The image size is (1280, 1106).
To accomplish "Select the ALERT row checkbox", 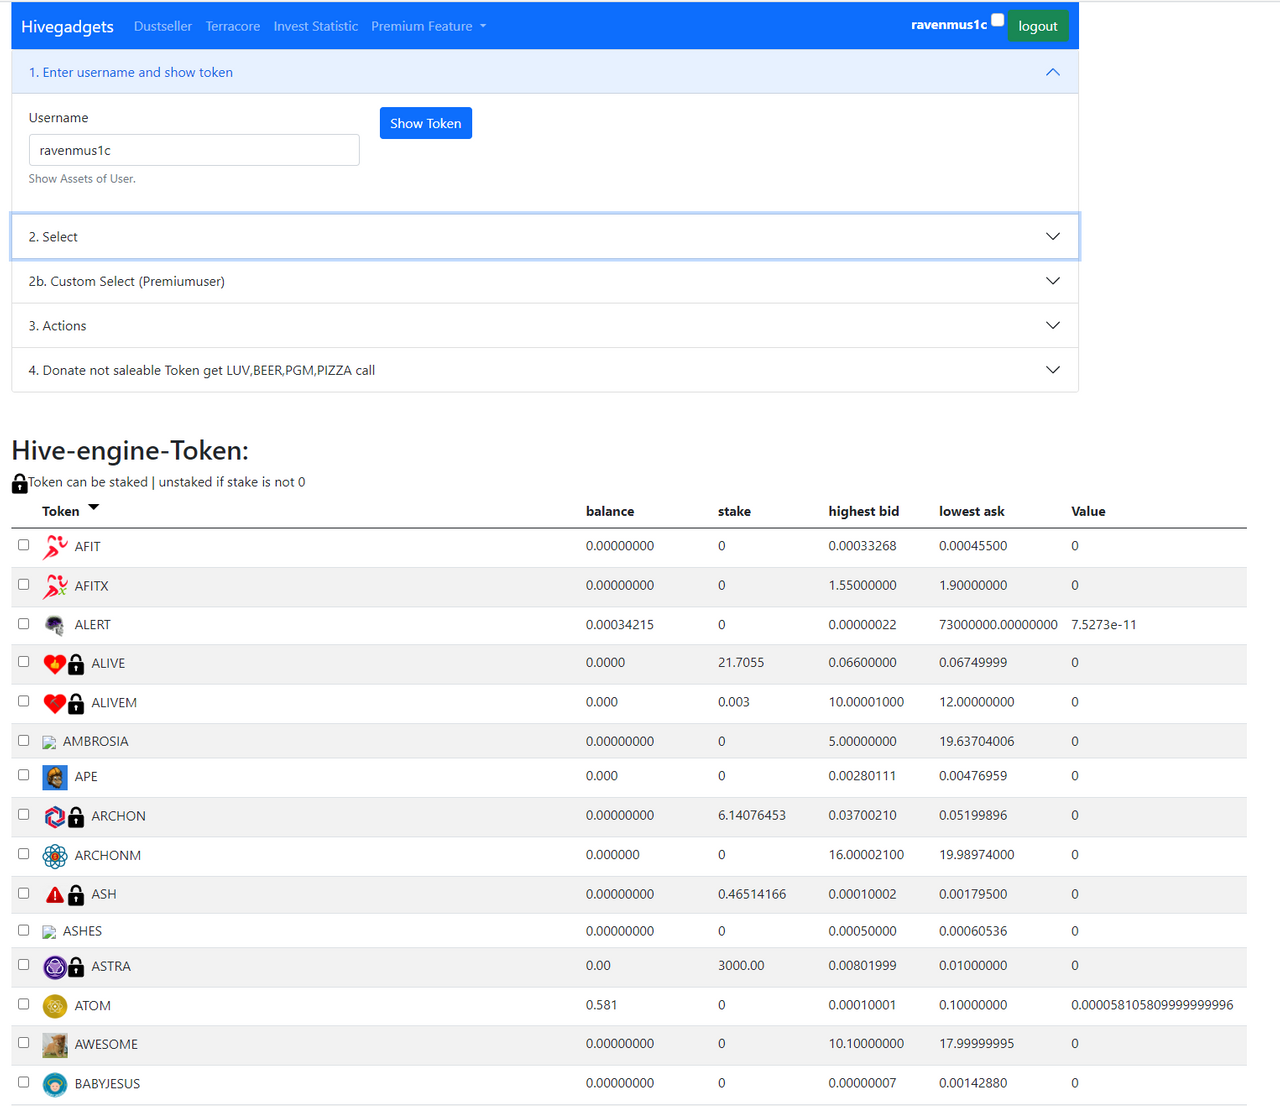I will click(x=24, y=623).
